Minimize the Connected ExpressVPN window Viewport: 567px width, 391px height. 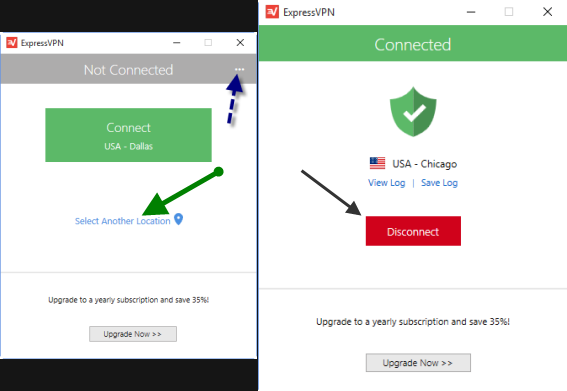click(x=471, y=12)
